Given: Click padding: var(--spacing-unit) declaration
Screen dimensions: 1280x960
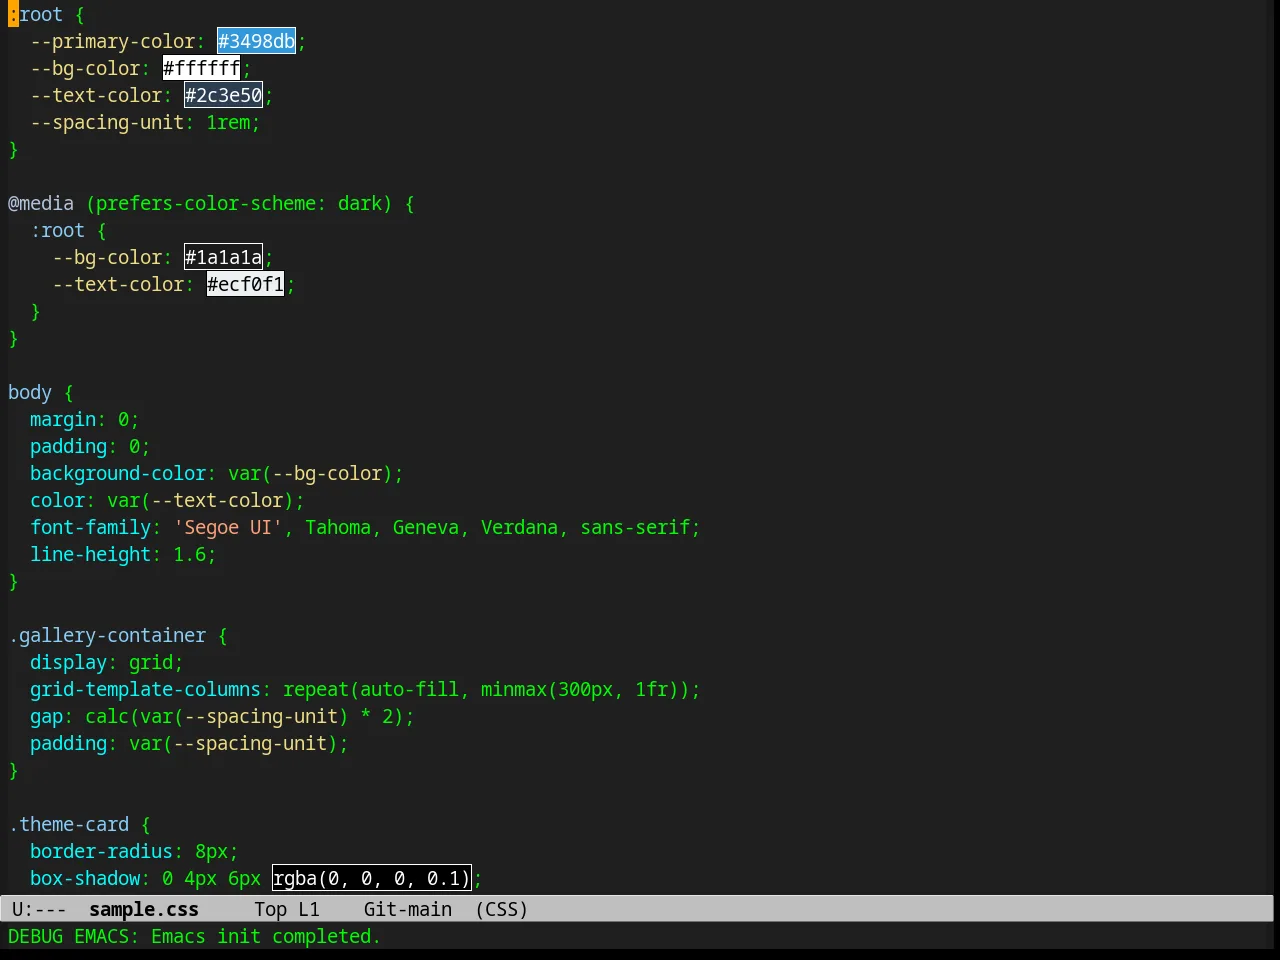Looking at the screenshot, I should [189, 743].
